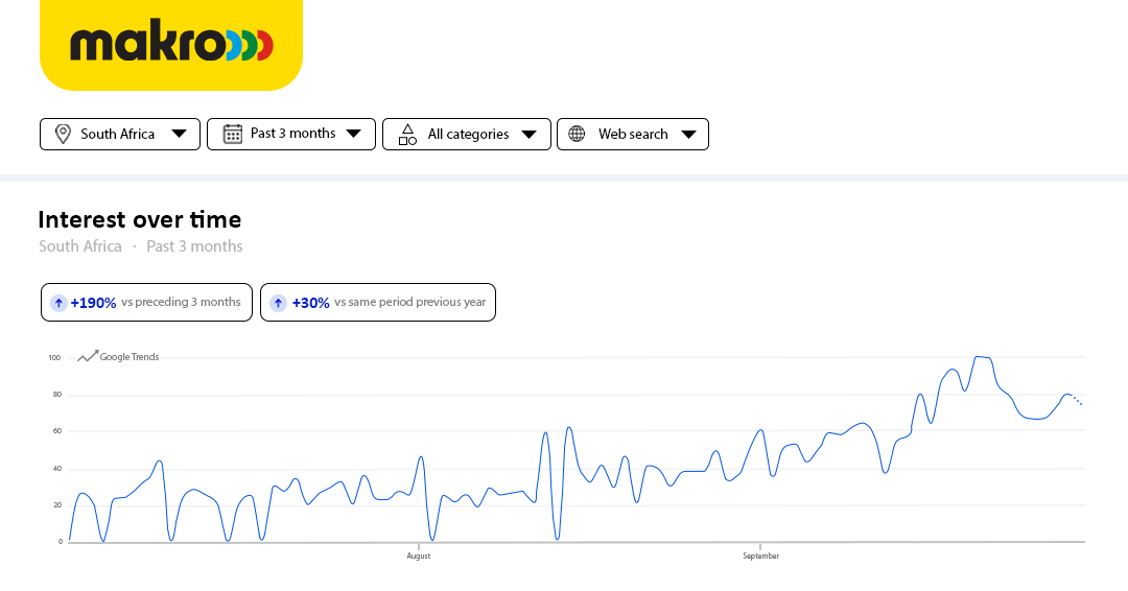Click the shapes icon beside All categories

[407, 134]
